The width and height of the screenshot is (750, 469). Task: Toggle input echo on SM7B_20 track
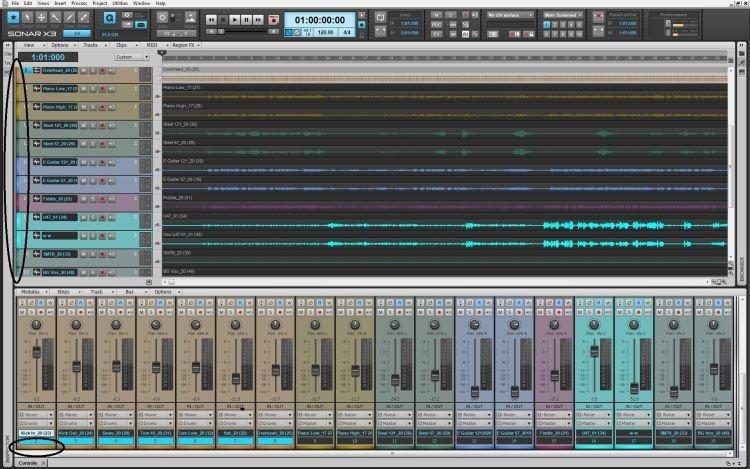[111, 254]
